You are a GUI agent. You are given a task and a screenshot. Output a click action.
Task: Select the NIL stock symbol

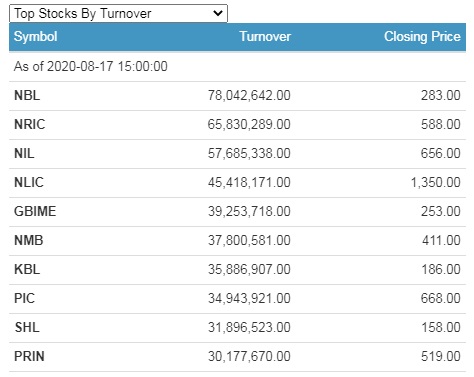24,154
